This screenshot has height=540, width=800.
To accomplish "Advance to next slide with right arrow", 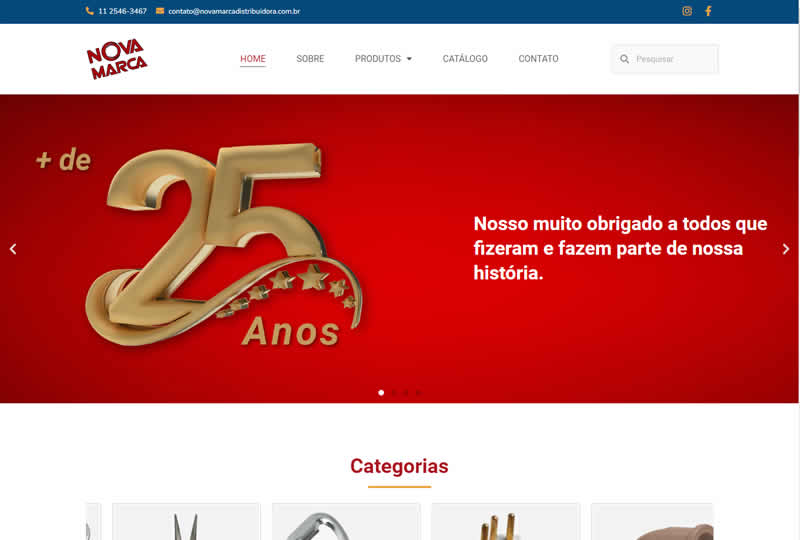I will (x=786, y=249).
